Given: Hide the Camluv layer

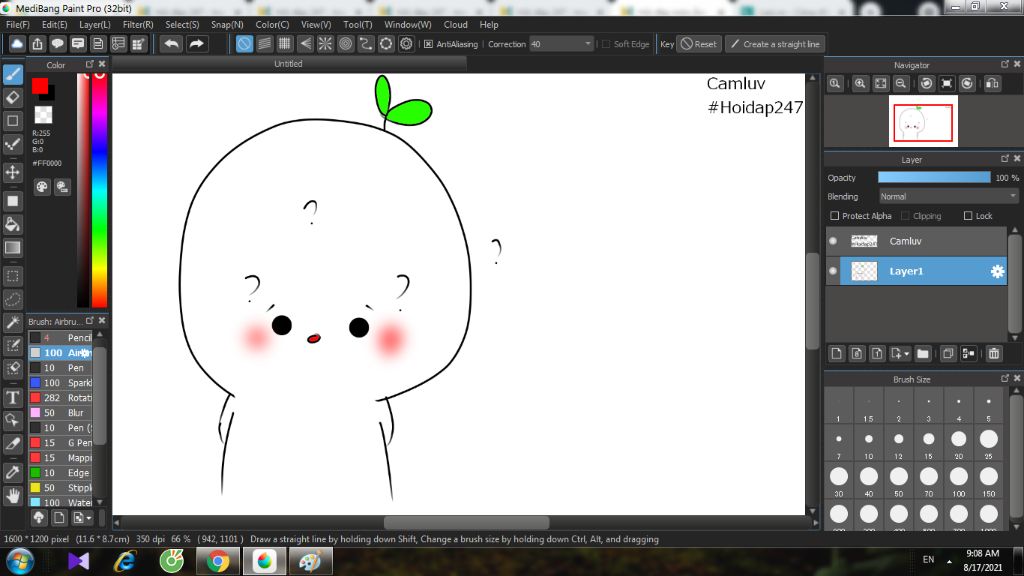Looking at the screenshot, I should point(833,241).
